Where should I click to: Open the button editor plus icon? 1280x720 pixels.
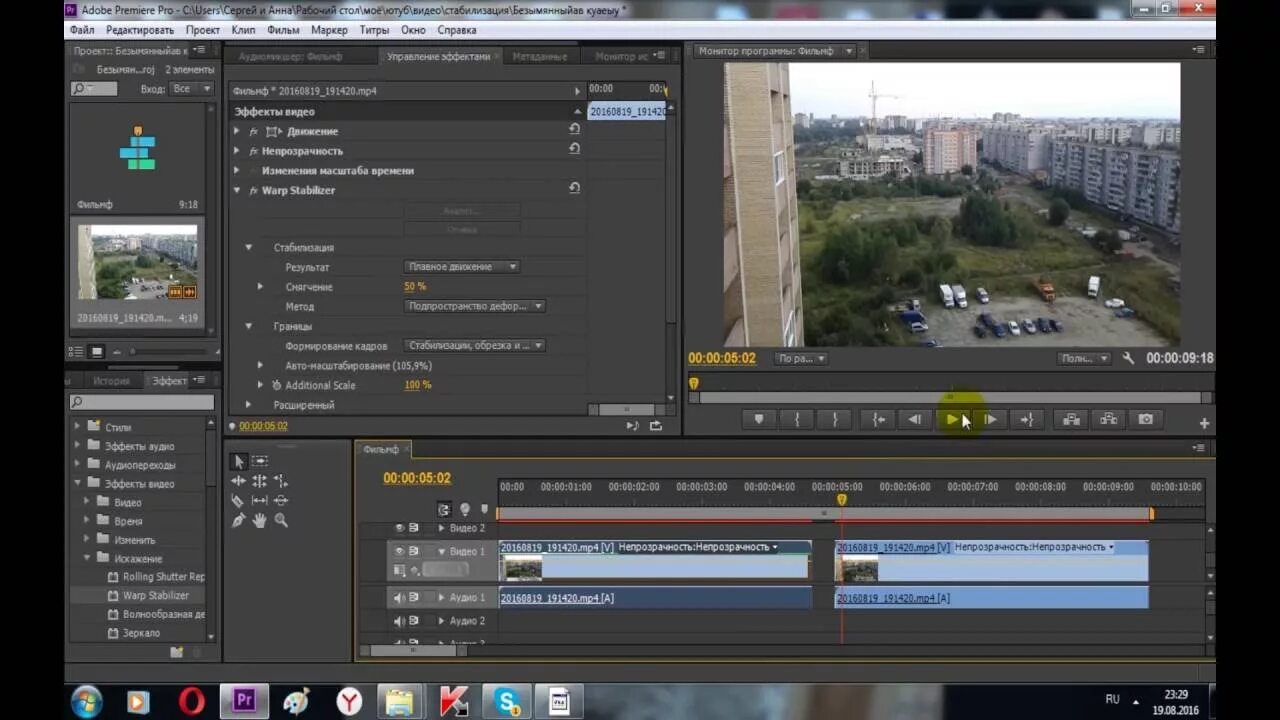pyautogui.click(x=1204, y=423)
